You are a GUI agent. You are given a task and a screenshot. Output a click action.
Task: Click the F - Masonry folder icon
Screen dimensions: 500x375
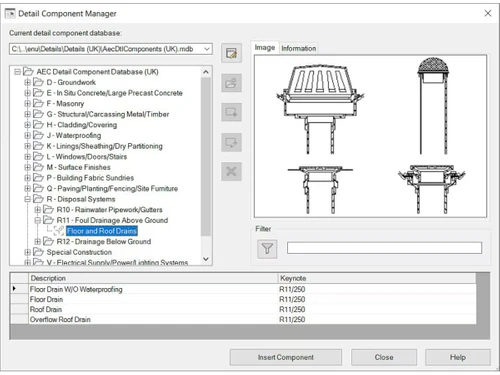[x=39, y=103]
